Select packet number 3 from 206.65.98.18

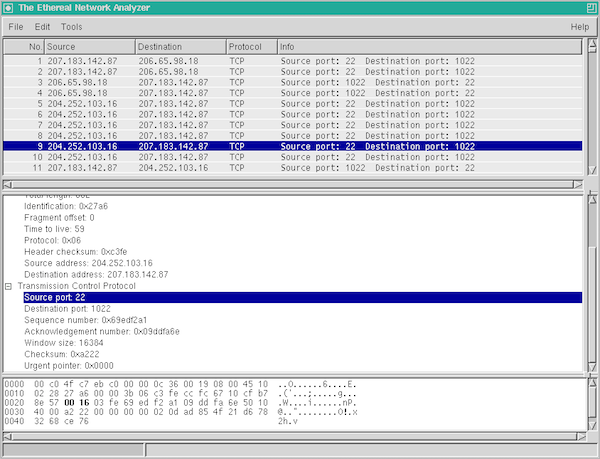(293, 82)
